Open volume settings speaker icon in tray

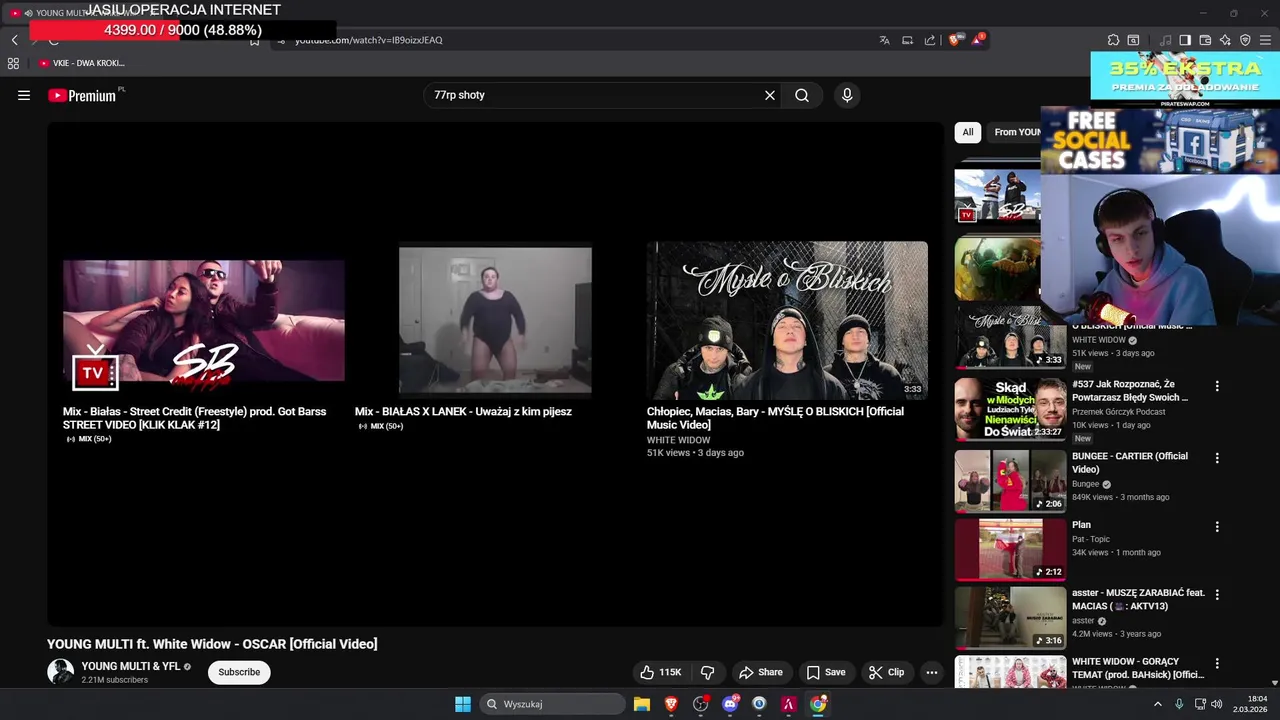pos(1217,704)
